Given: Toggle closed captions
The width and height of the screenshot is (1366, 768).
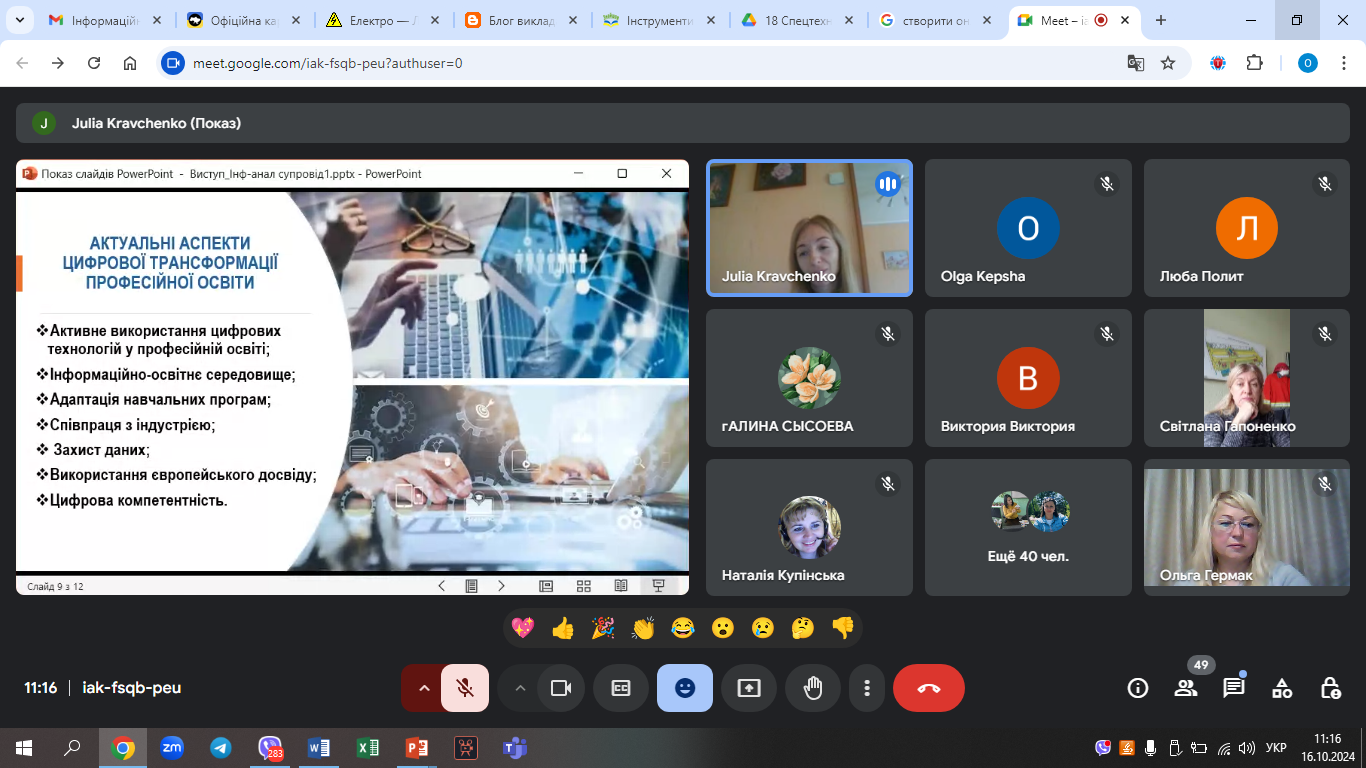Looking at the screenshot, I should 621,688.
